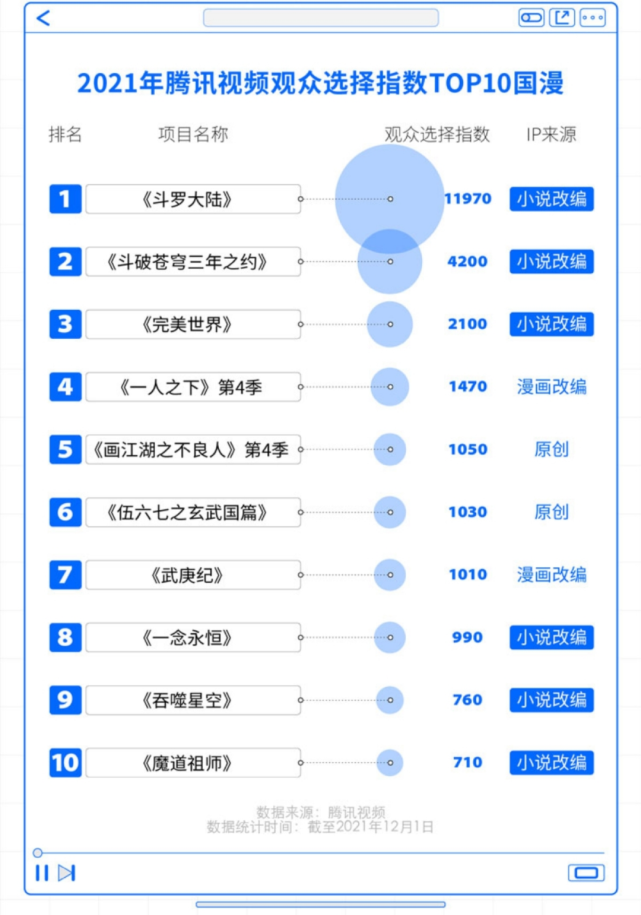The height and width of the screenshot is (915, 641).
Task: Open the share/export icon
Action: [x=562, y=18]
